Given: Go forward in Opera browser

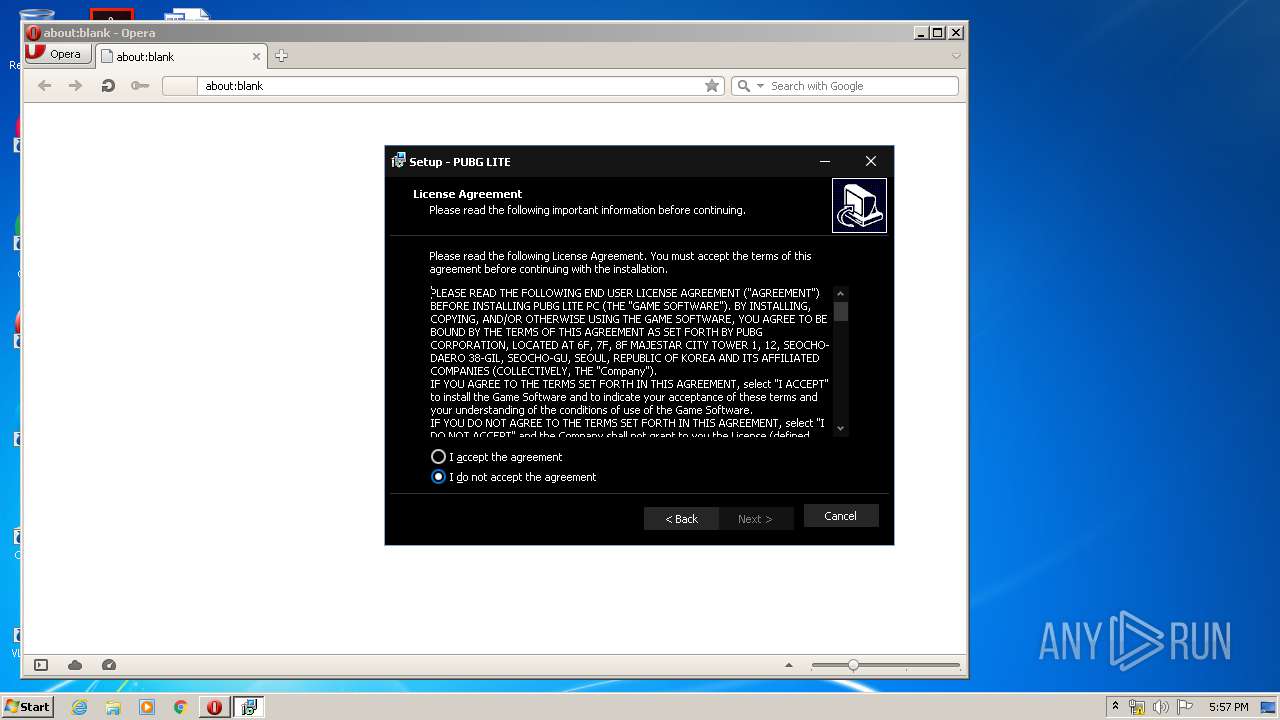Looking at the screenshot, I should tap(76, 86).
